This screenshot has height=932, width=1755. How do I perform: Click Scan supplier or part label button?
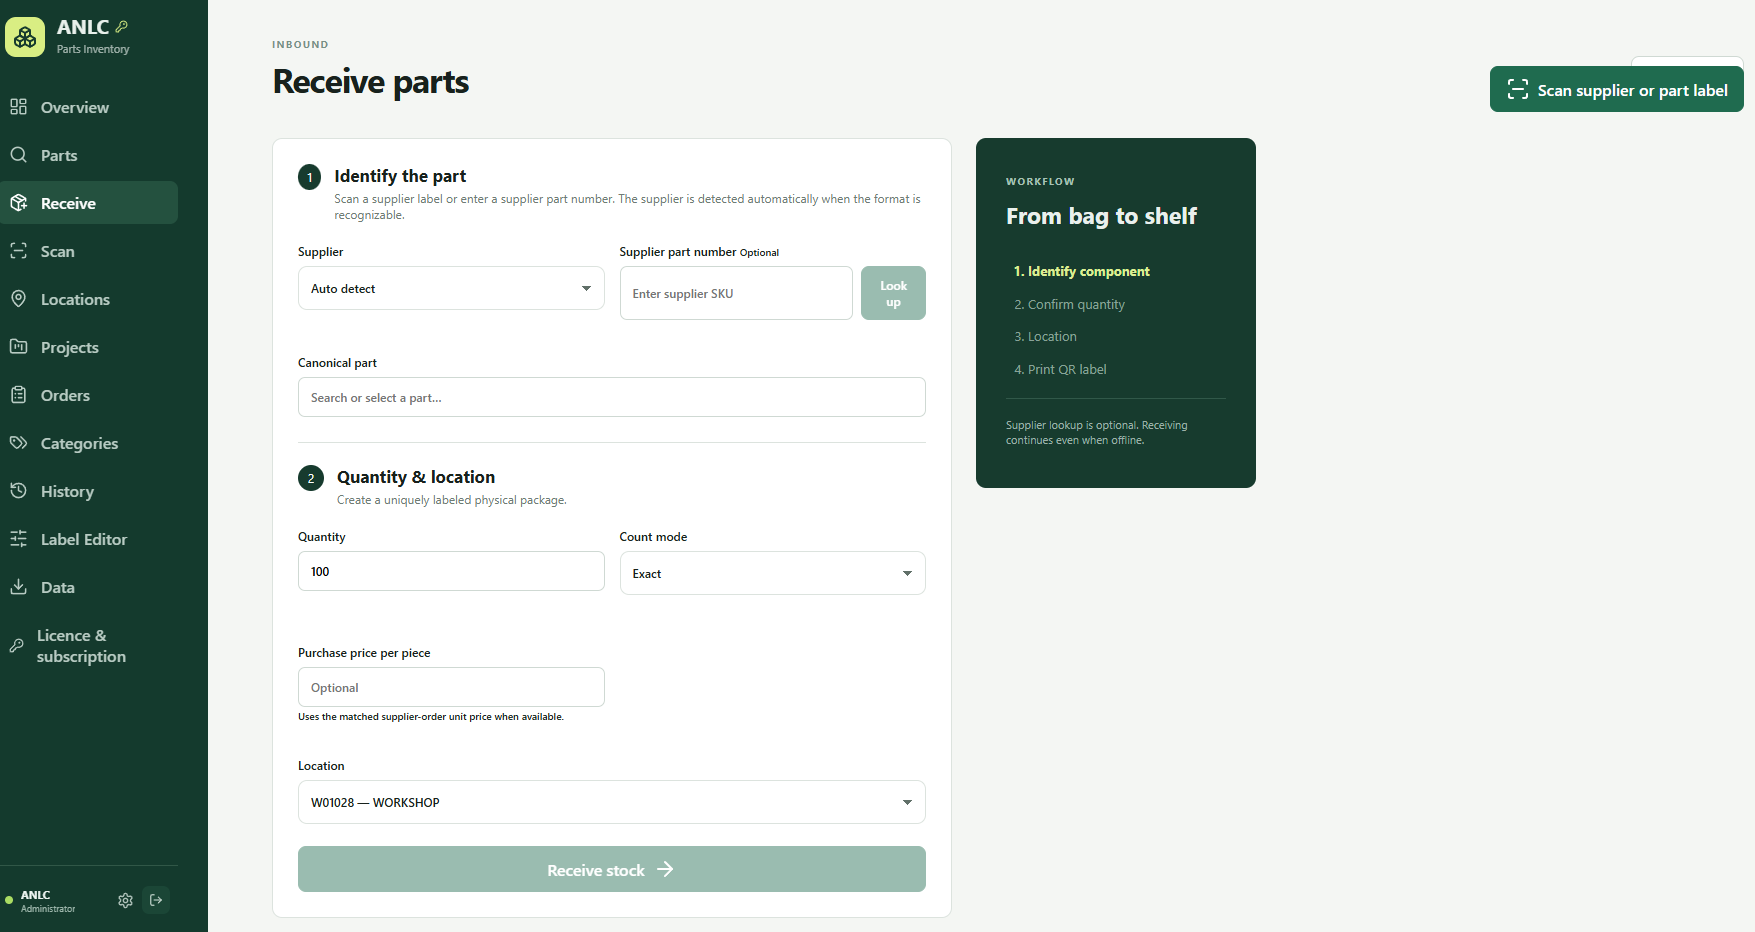click(x=1616, y=90)
